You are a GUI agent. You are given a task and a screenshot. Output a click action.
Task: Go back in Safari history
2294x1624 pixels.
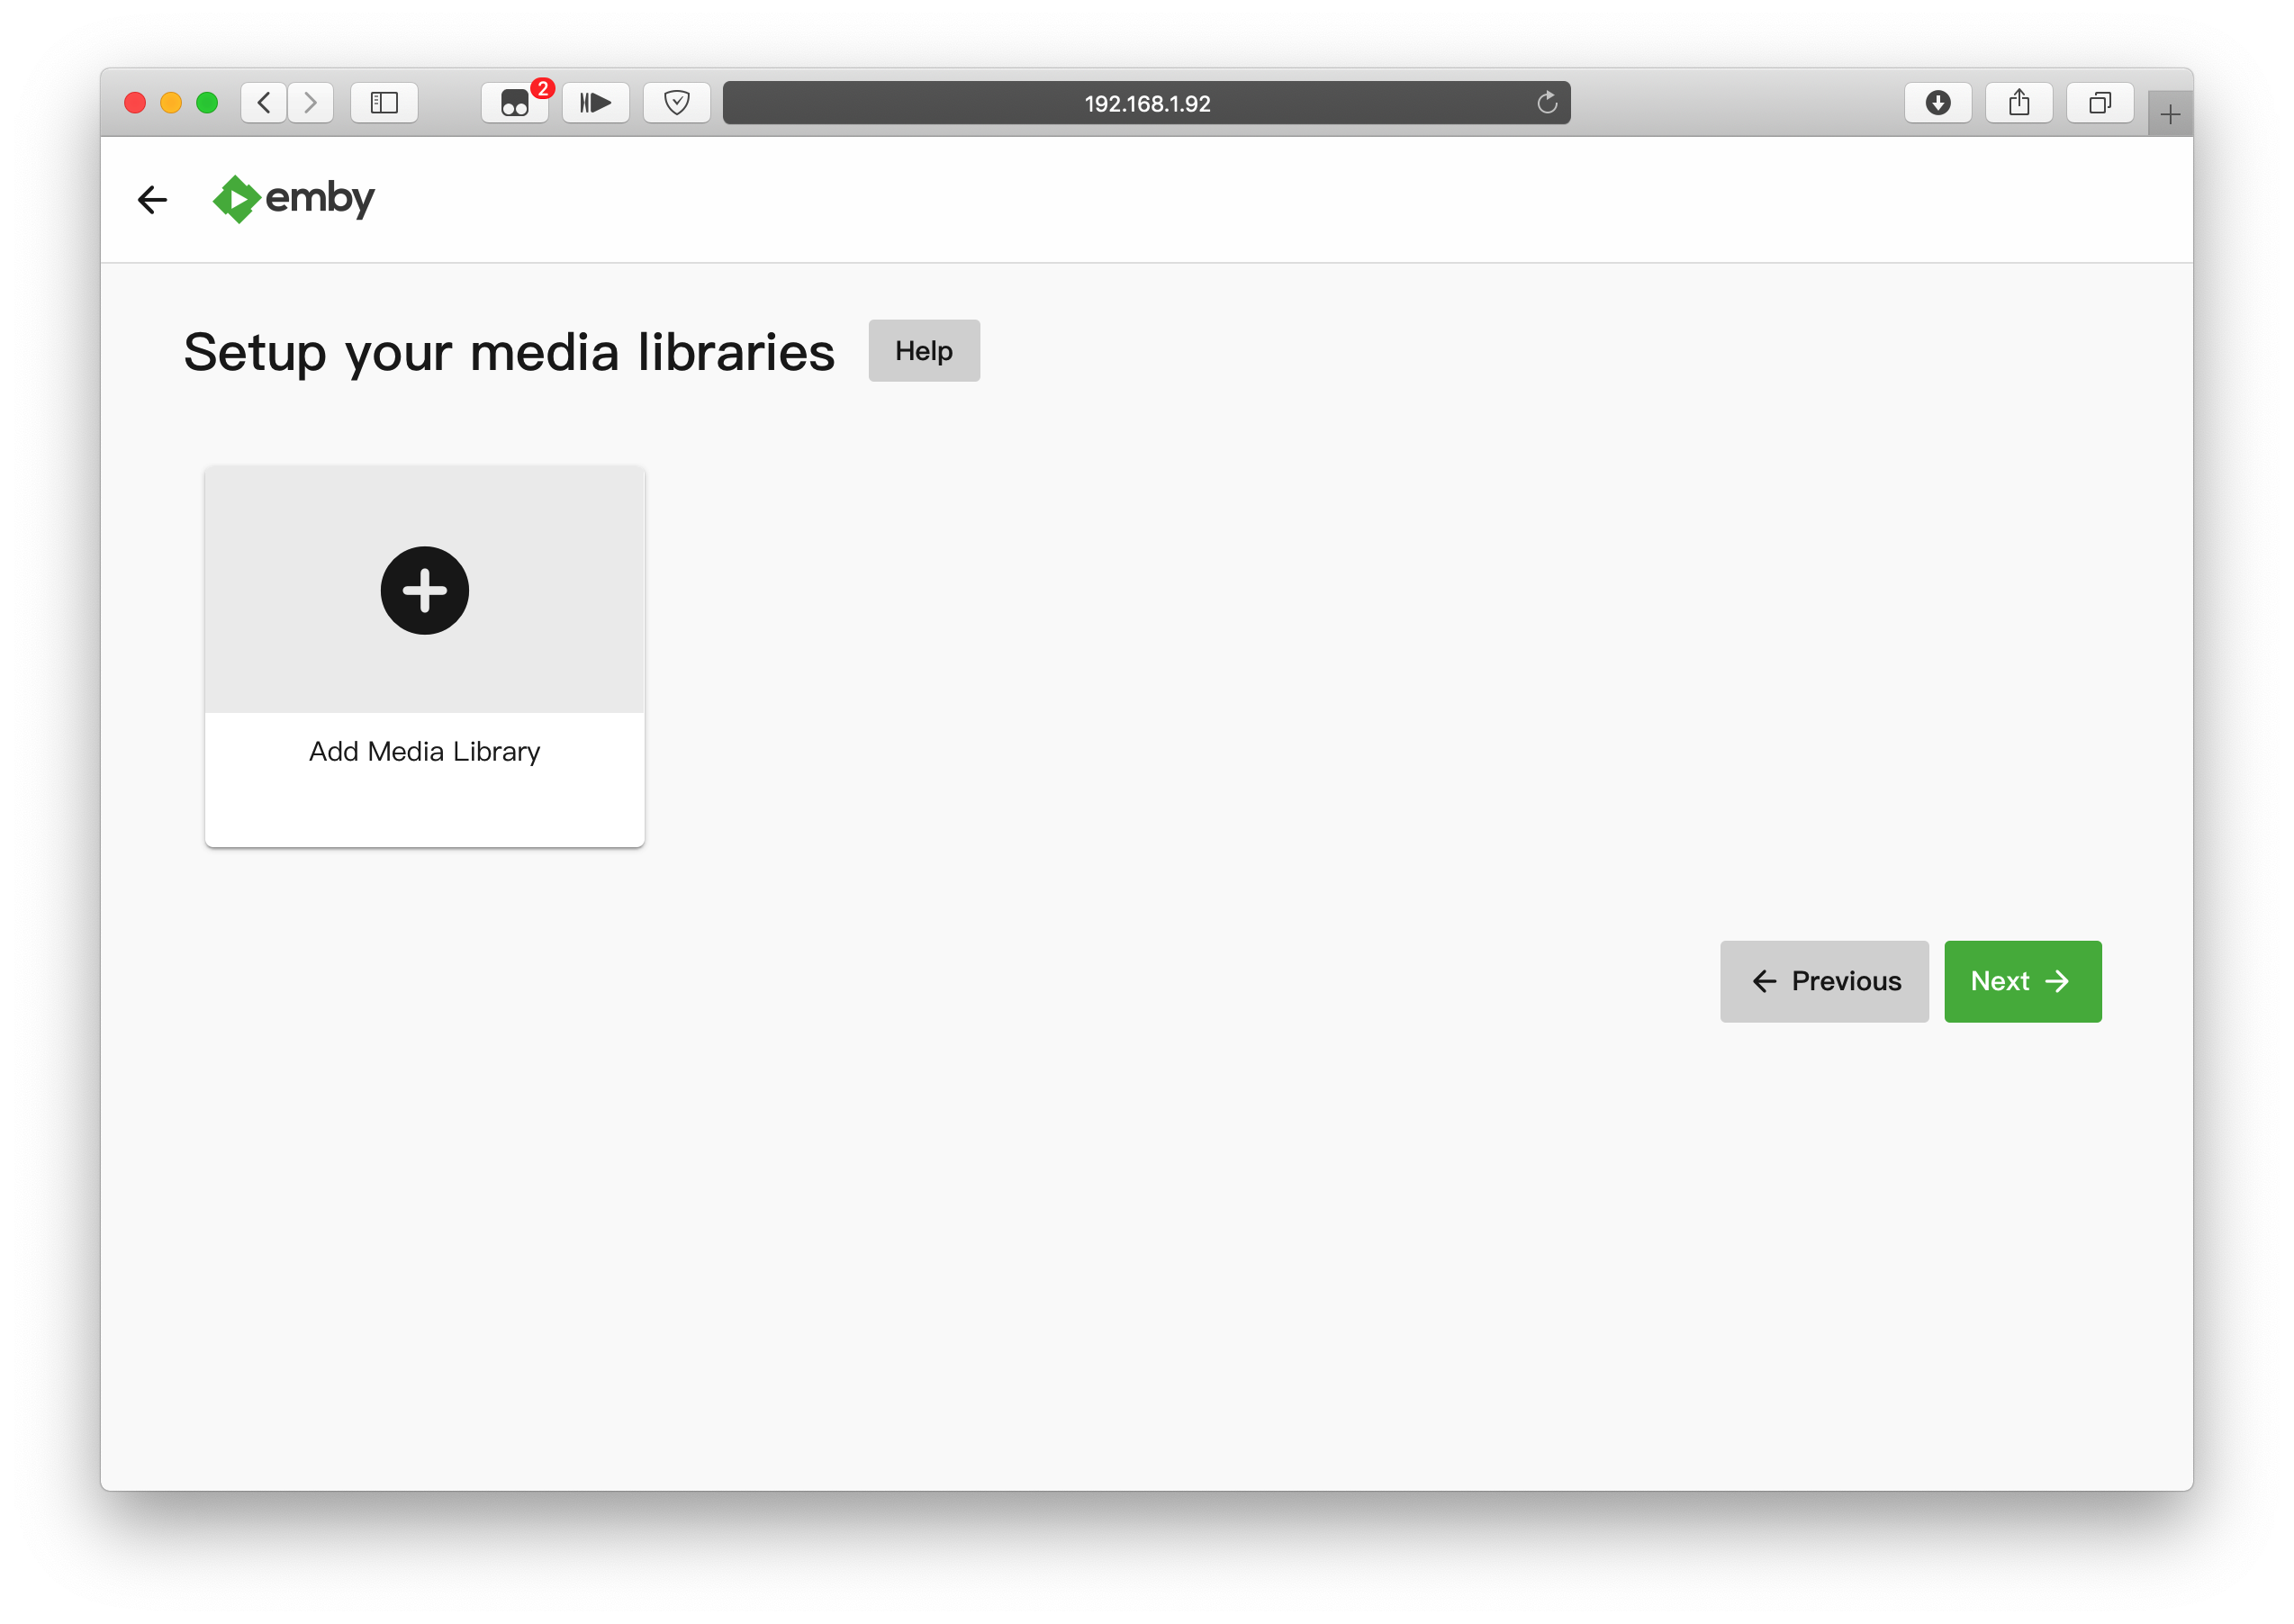[x=264, y=103]
